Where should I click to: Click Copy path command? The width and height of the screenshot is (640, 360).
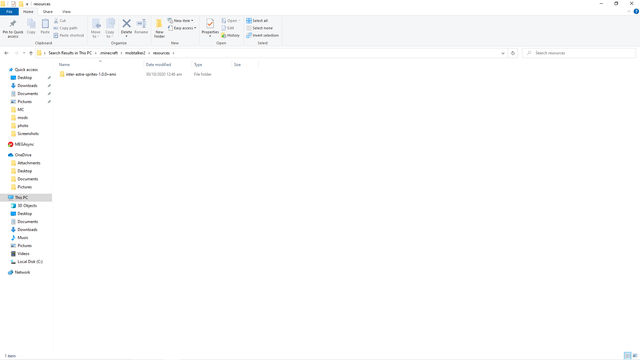tap(65, 28)
